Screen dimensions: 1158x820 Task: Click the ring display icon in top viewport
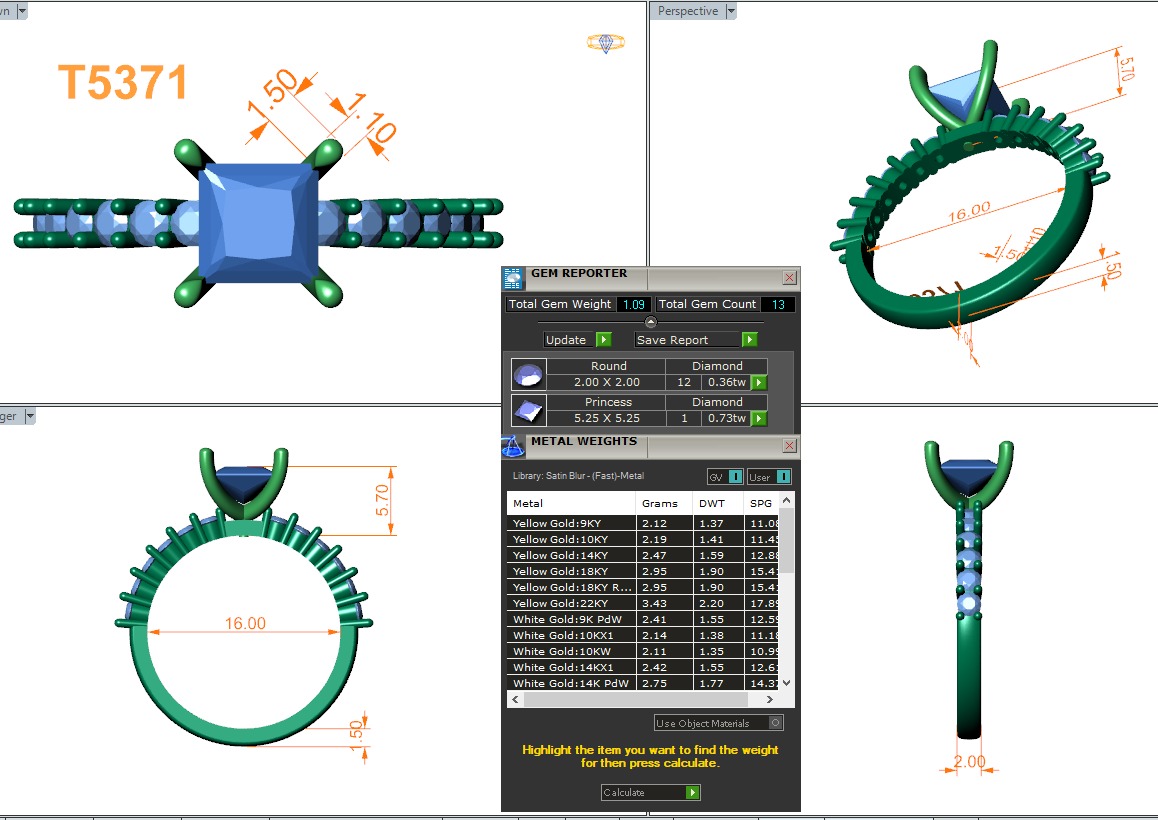coord(605,42)
